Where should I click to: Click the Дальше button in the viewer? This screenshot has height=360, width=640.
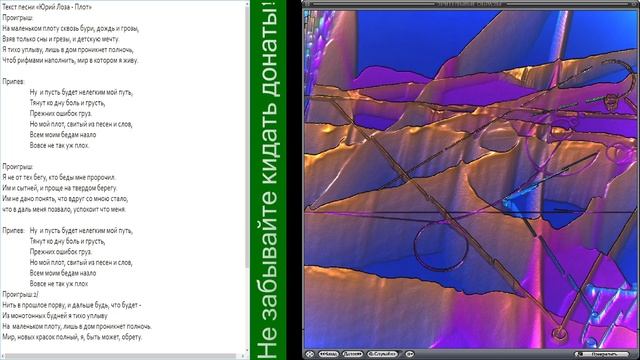(x=353, y=354)
